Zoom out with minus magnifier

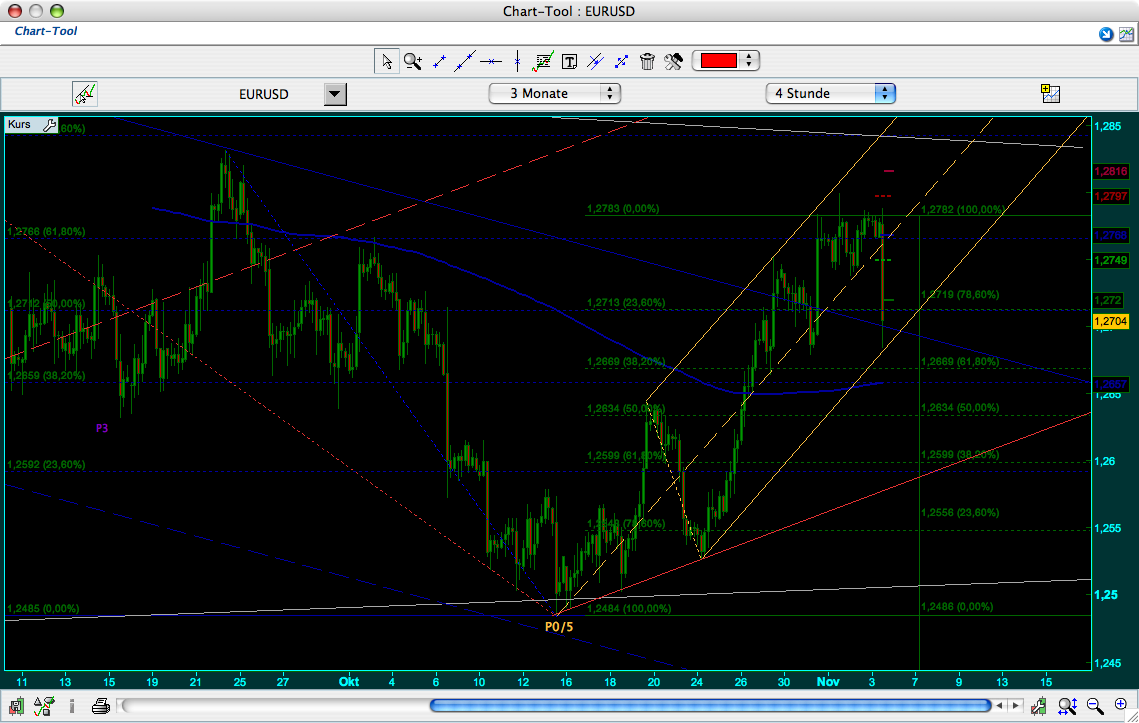coord(1095,705)
